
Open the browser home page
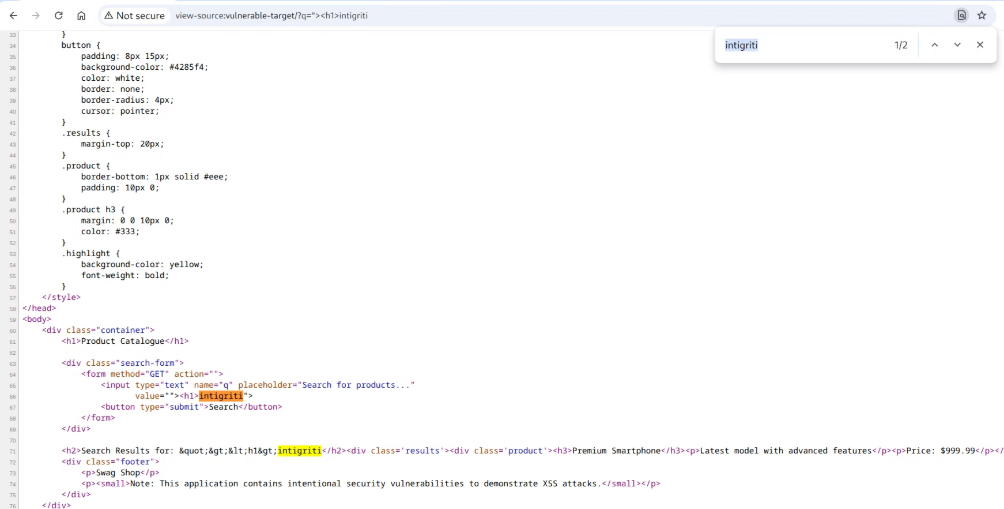(x=81, y=15)
